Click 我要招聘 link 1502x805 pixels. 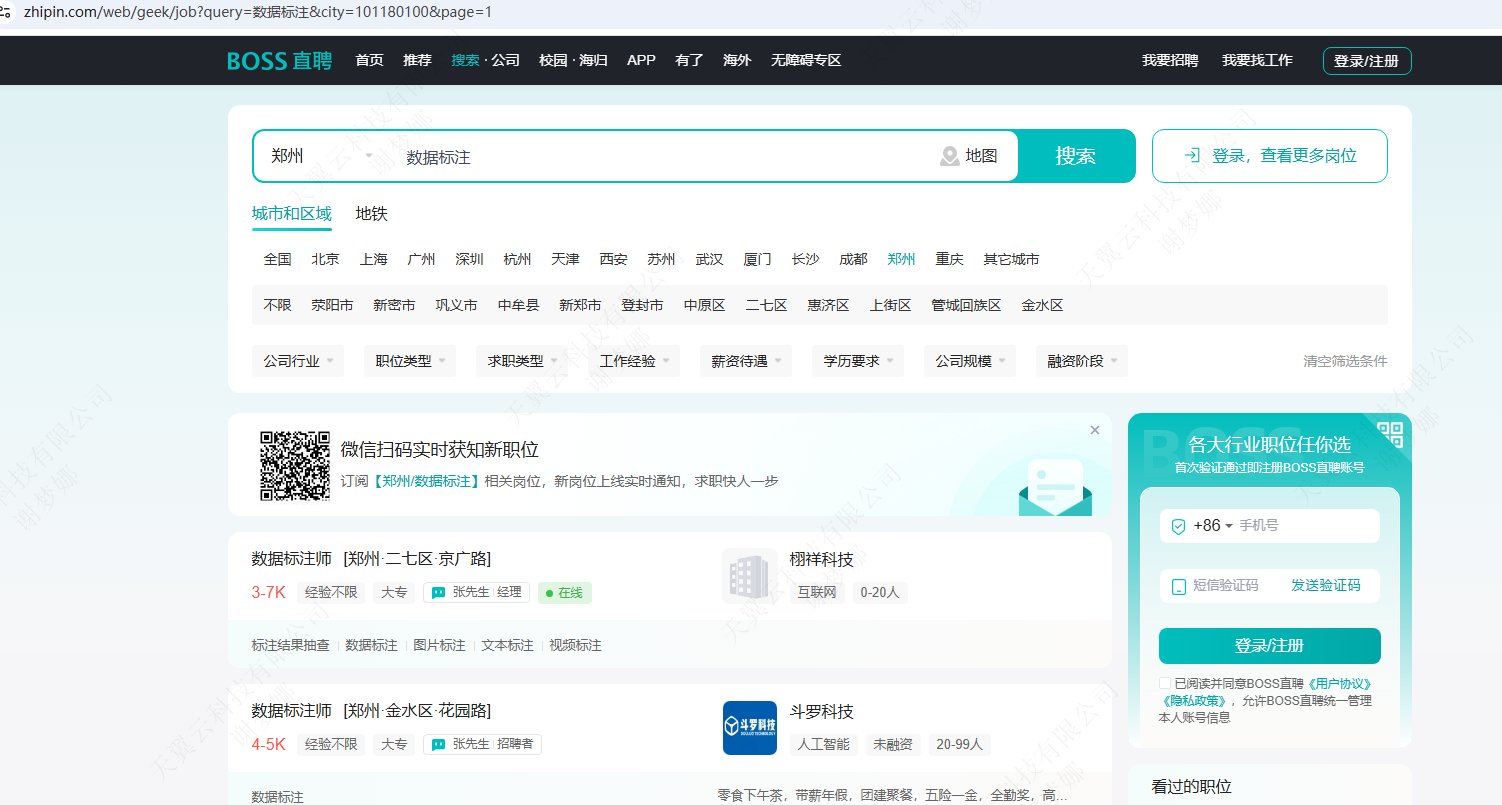point(1170,60)
